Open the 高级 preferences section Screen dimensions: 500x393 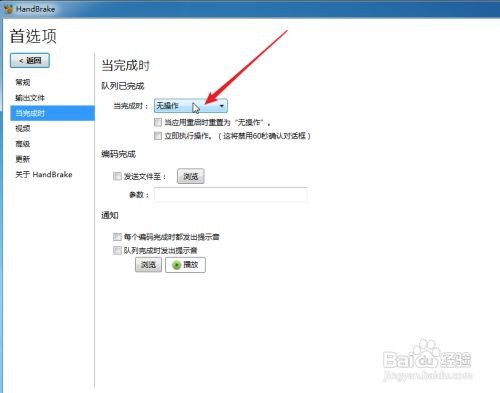[23, 144]
